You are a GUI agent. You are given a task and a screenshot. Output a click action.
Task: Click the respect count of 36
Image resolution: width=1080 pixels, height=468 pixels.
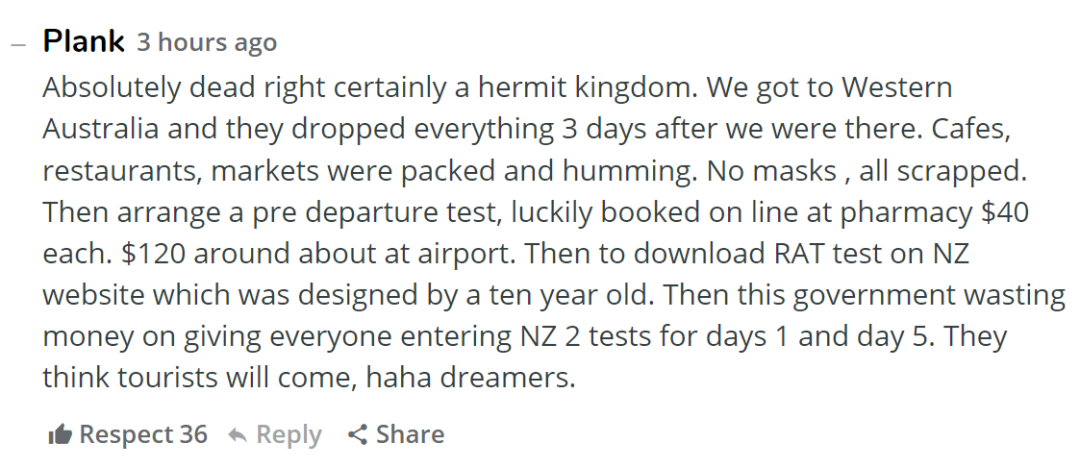194,434
